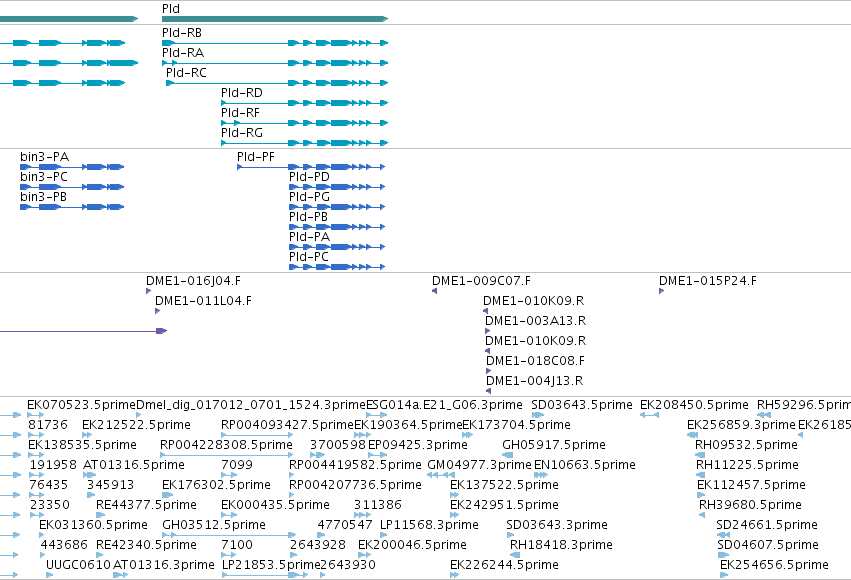This screenshot has width=851, height=580.
Task: Click the DME1-003A13.R feature label
Action: [x=535, y=321]
